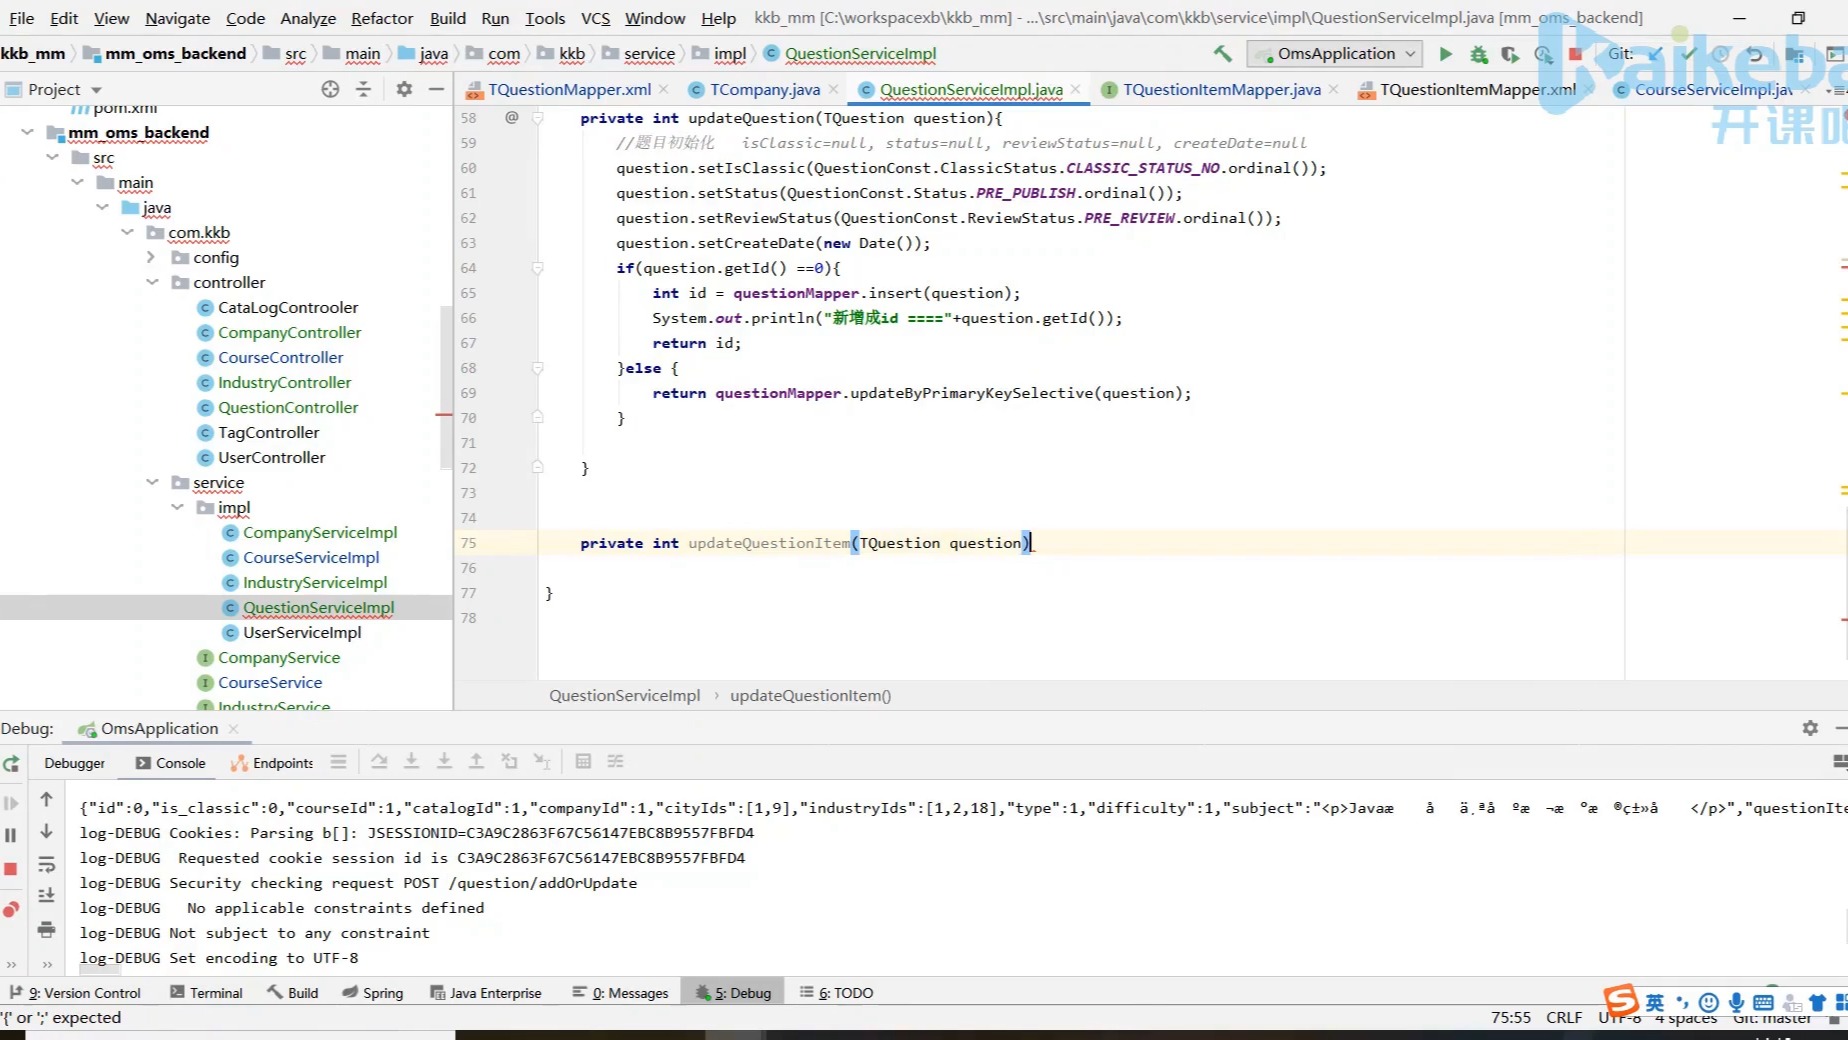This screenshot has height=1040, width=1848.
Task: Click console scroll down arrow
Action: click(x=46, y=832)
